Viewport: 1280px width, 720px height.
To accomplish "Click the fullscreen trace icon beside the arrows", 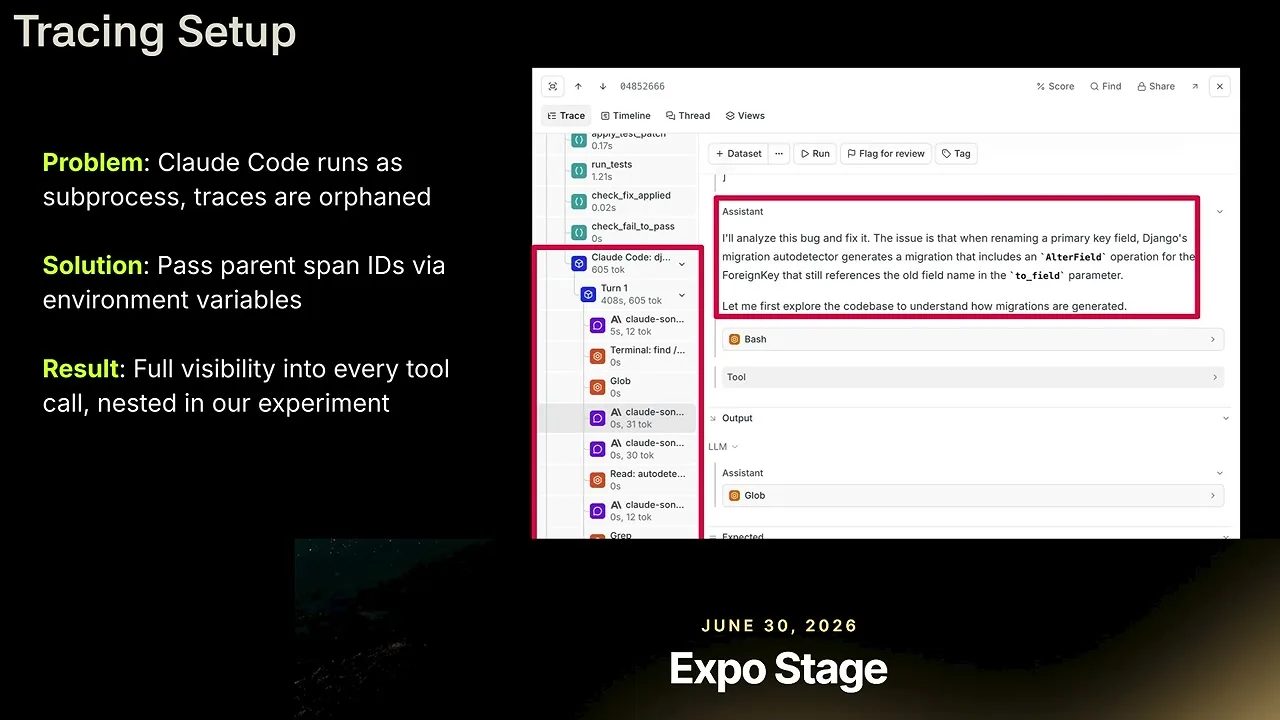I will coord(553,86).
